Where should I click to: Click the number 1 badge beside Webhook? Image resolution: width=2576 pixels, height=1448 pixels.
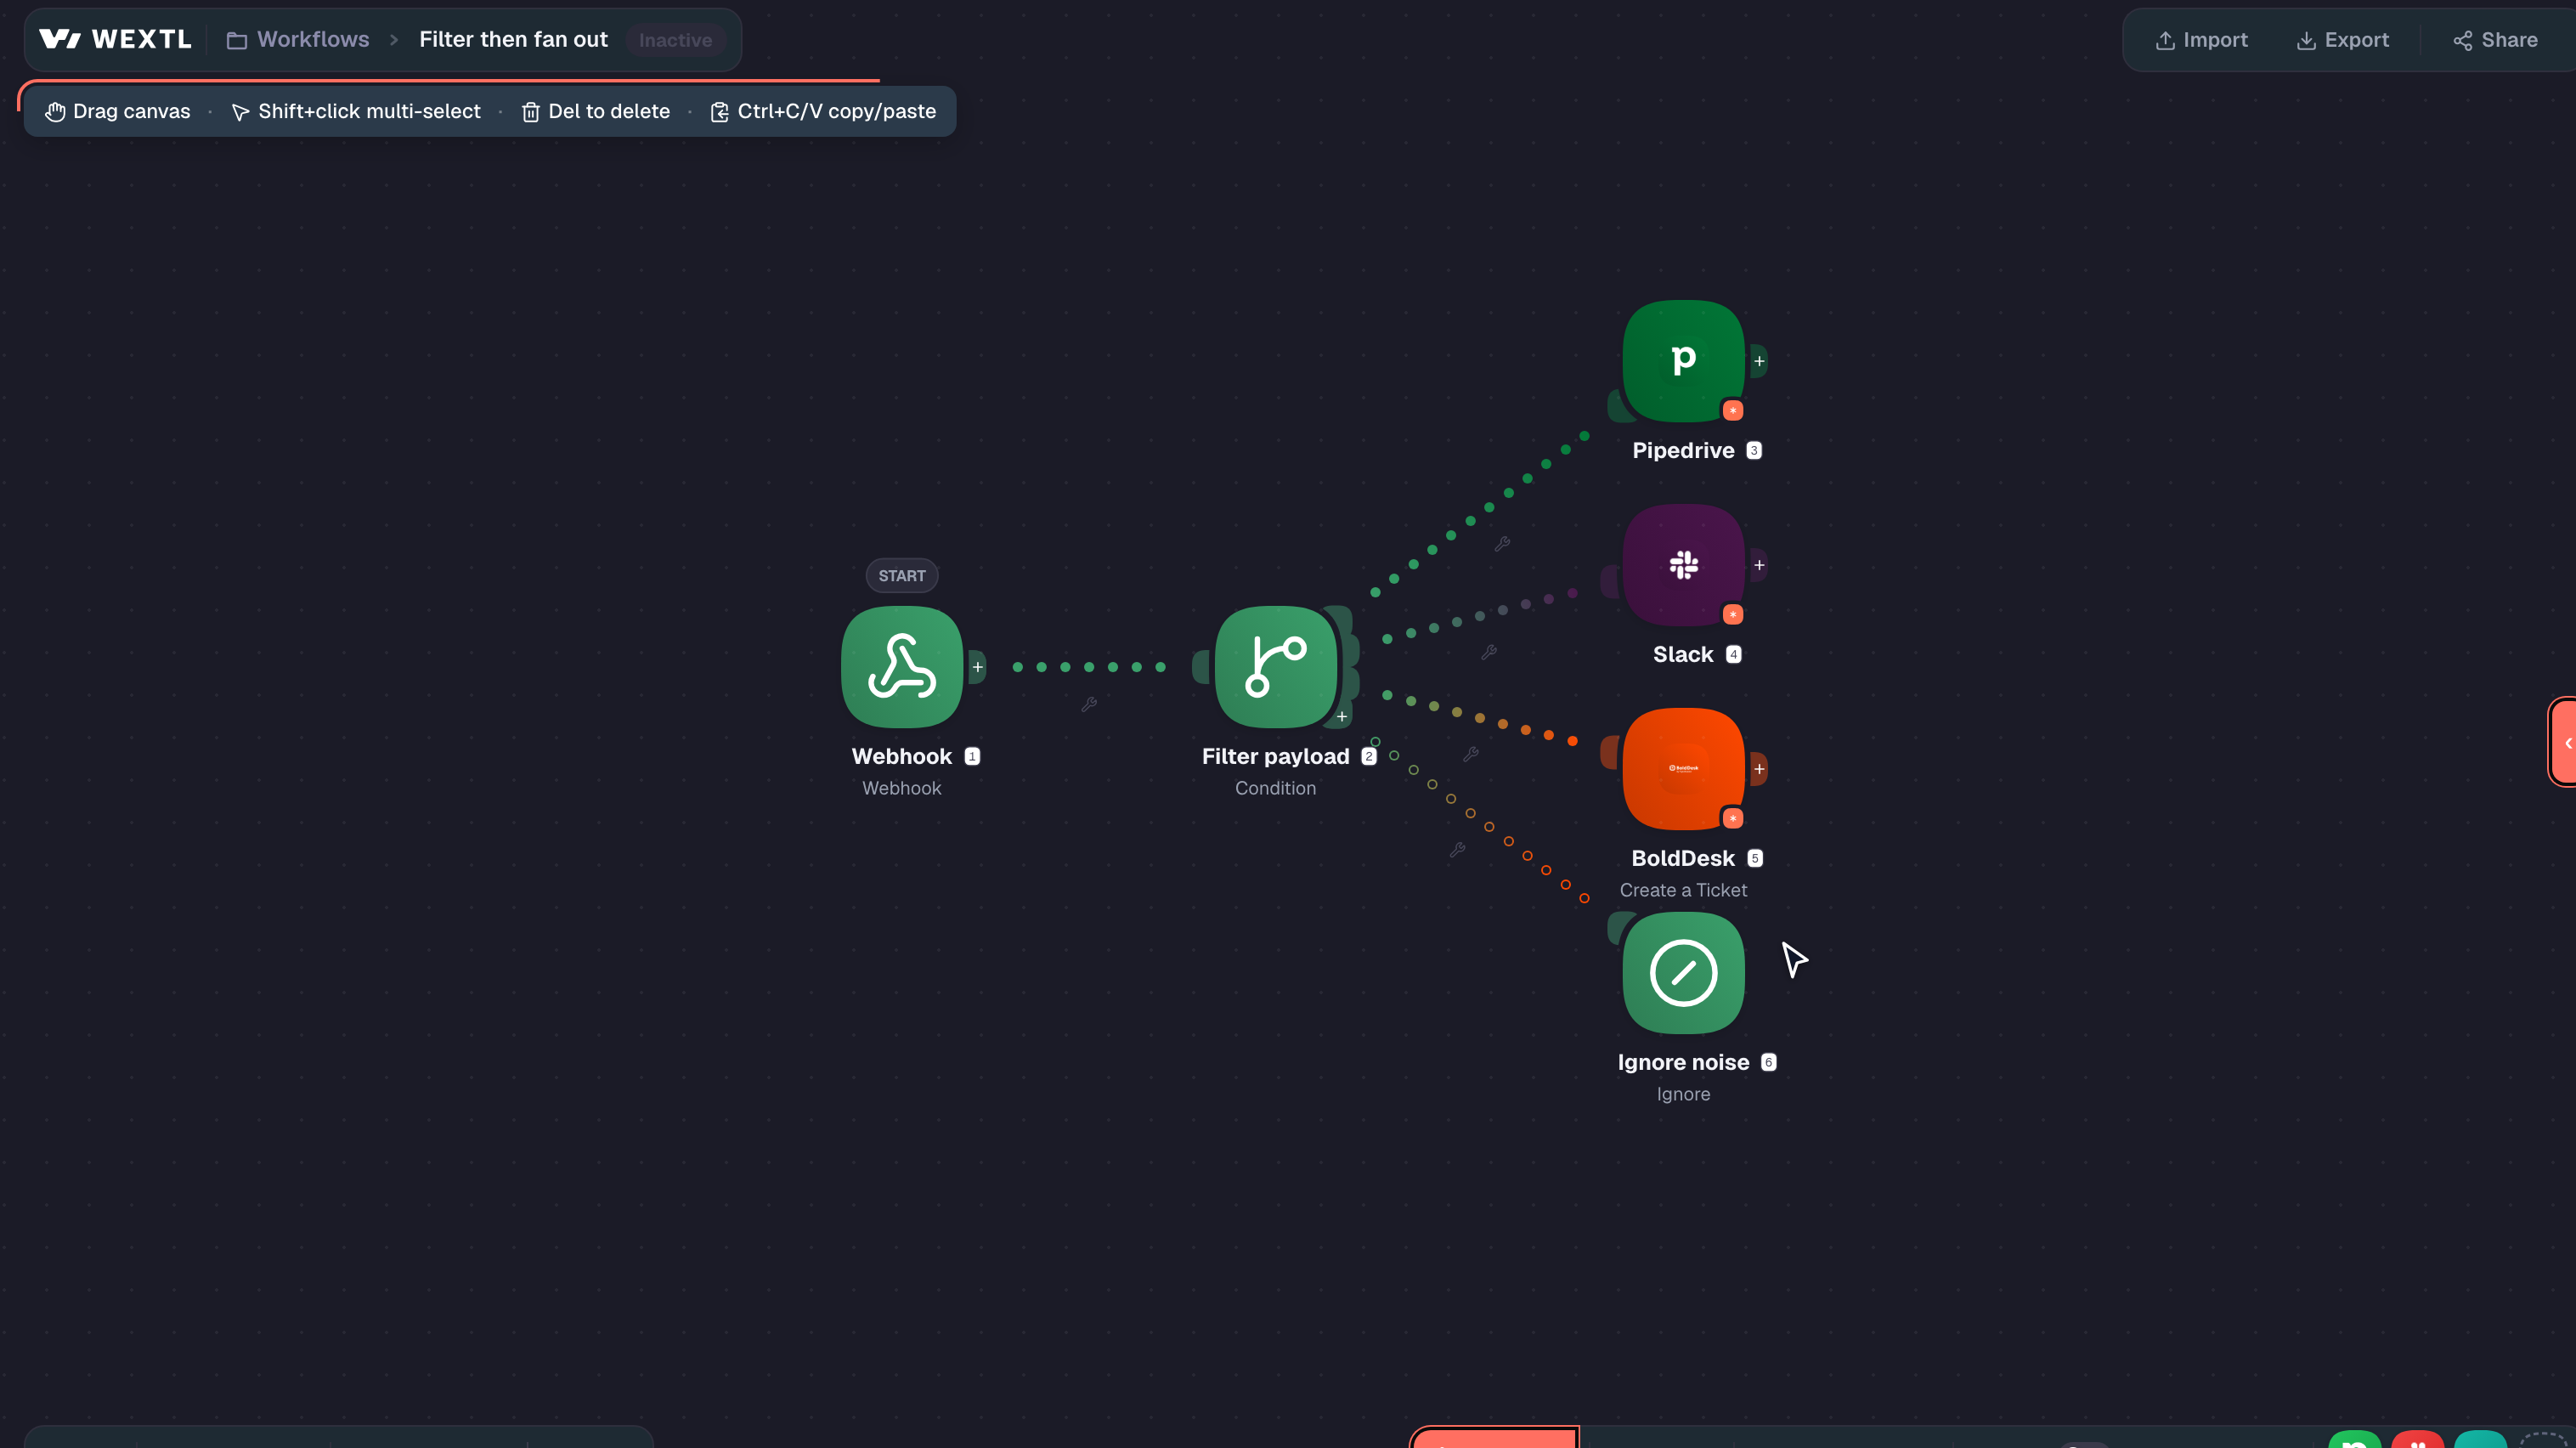[972, 756]
